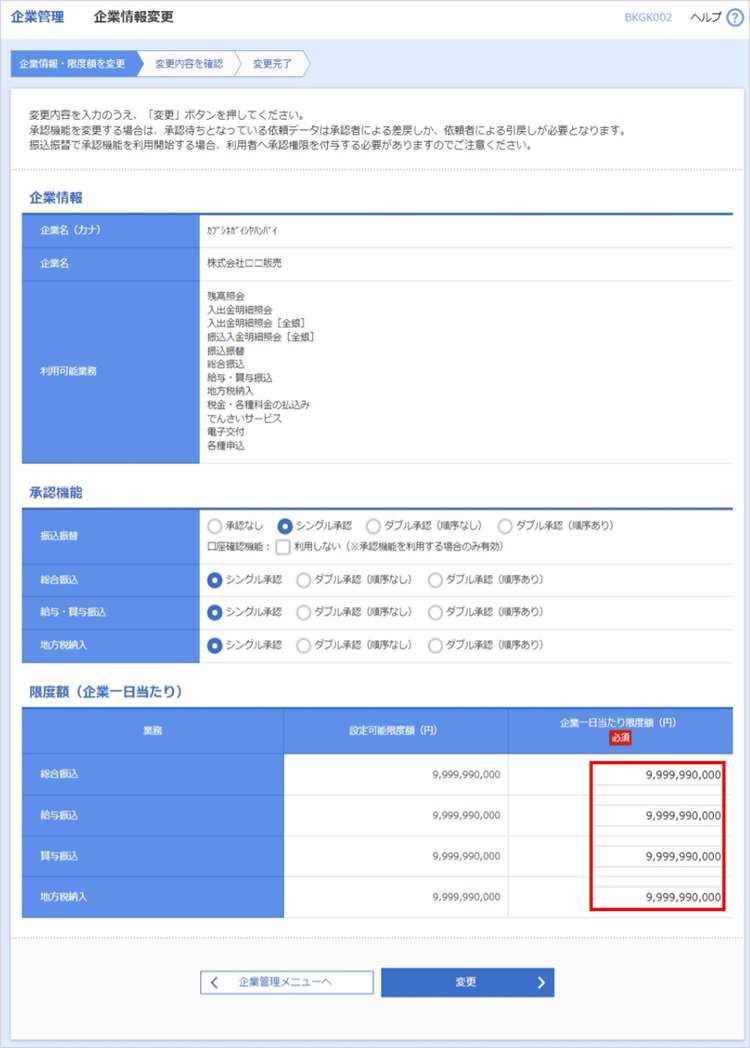Select ダブル承認（順序あり） for 給与・賞与振込

click(x=435, y=612)
